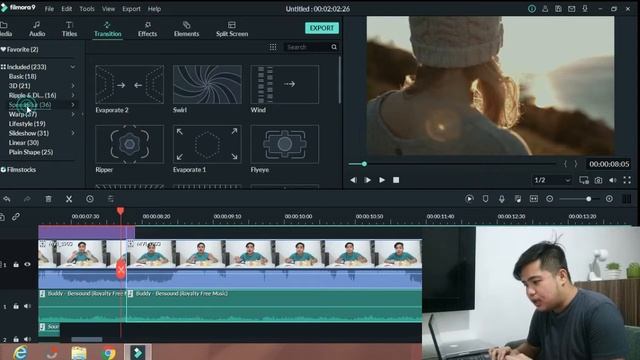Add a marker with the shield icon
The height and width of the screenshot is (360, 640).
pyautogui.click(x=485, y=199)
